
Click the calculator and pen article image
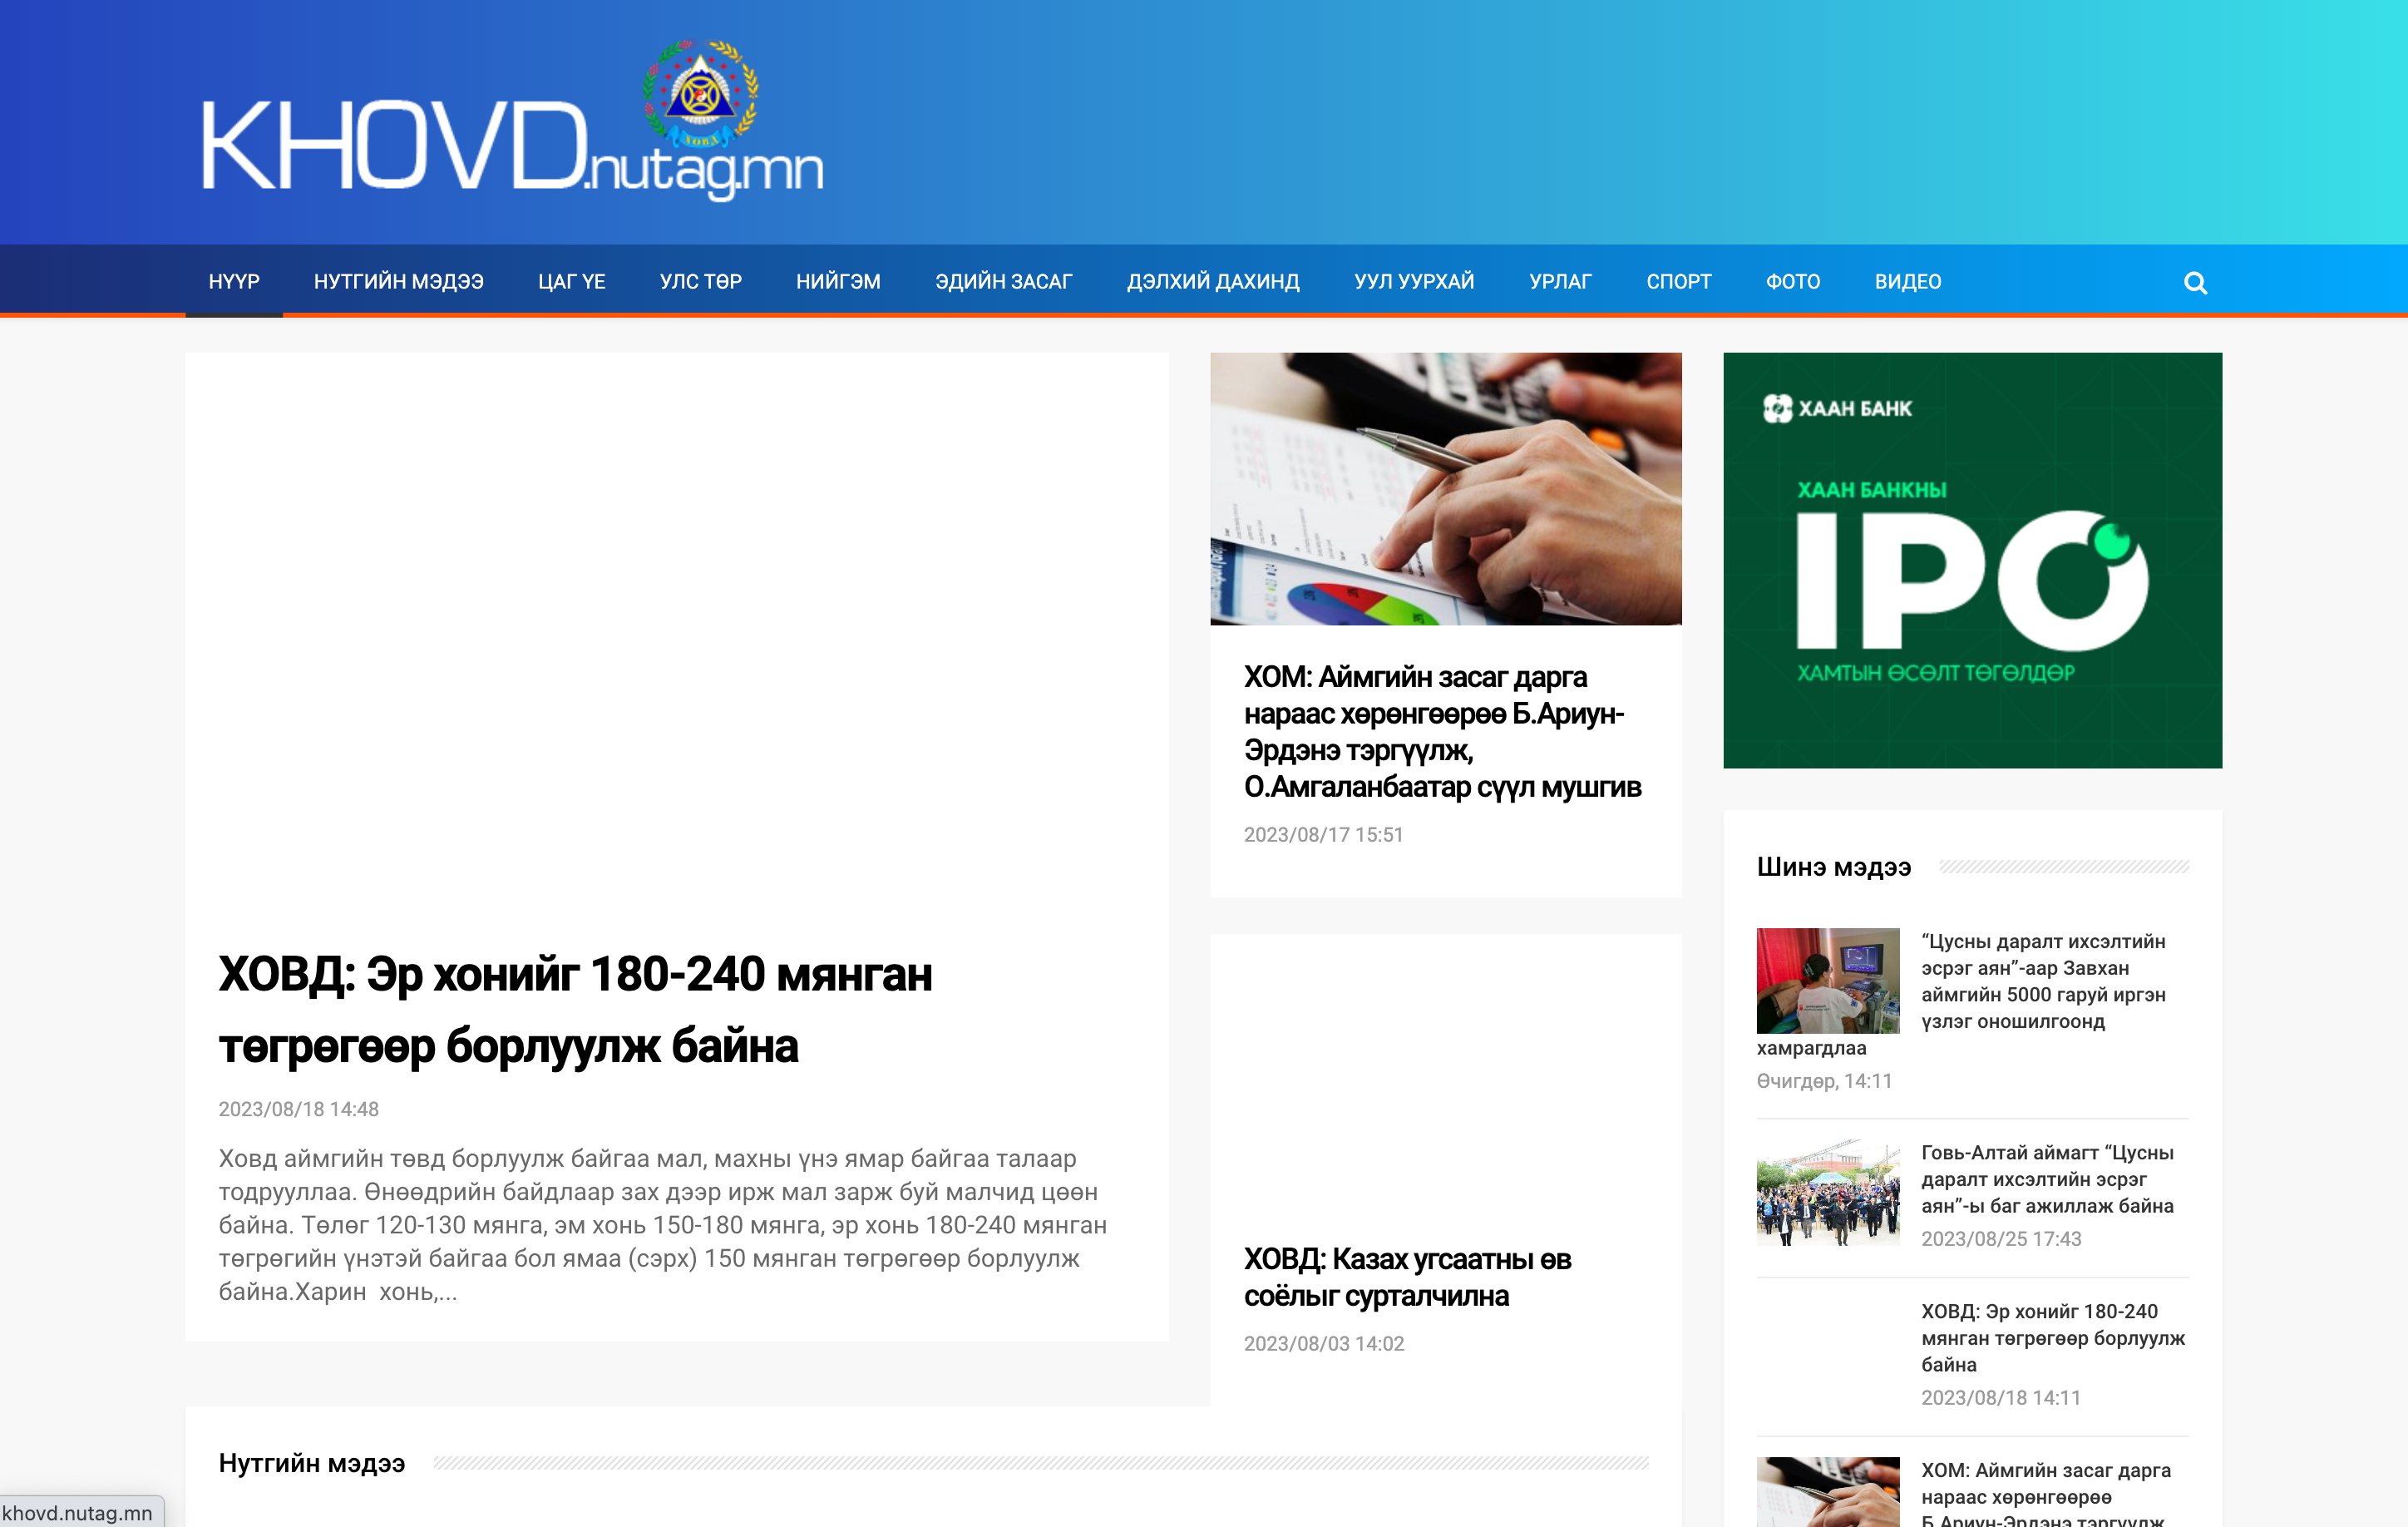[1445, 489]
